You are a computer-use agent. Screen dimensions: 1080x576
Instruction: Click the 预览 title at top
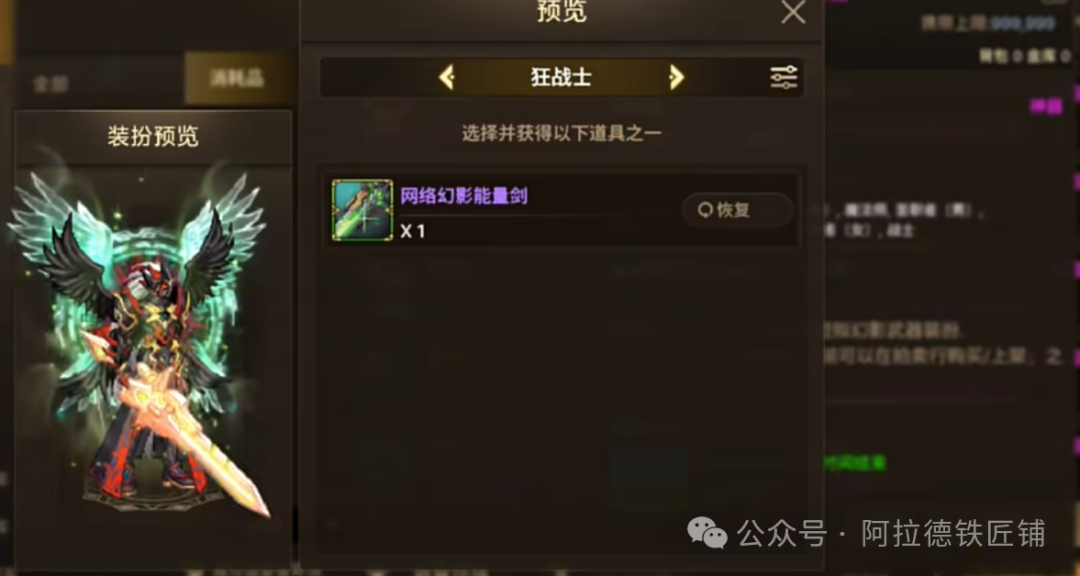point(561,12)
